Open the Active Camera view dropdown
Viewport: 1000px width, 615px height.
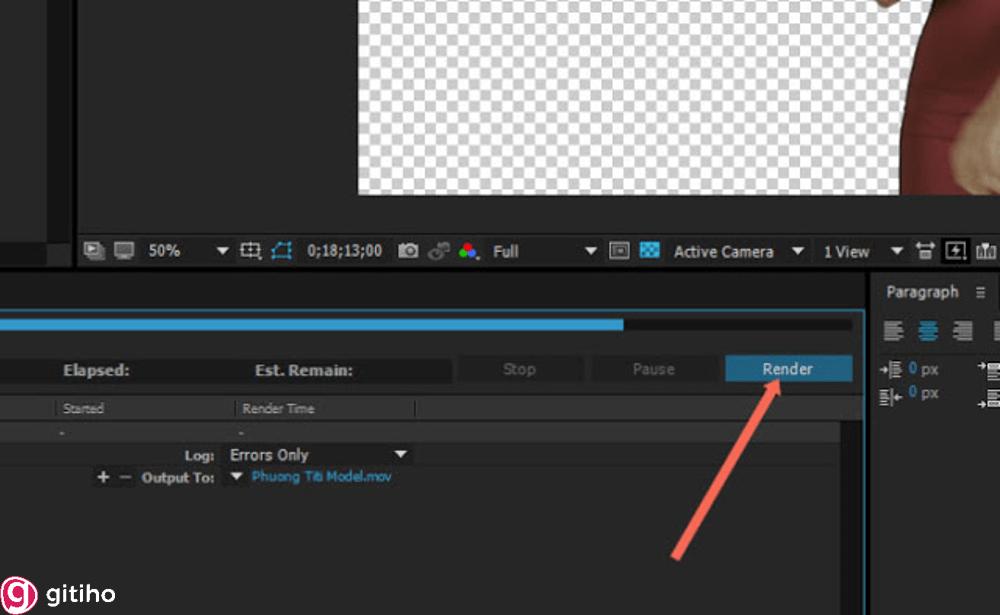[x=798, y=251]
